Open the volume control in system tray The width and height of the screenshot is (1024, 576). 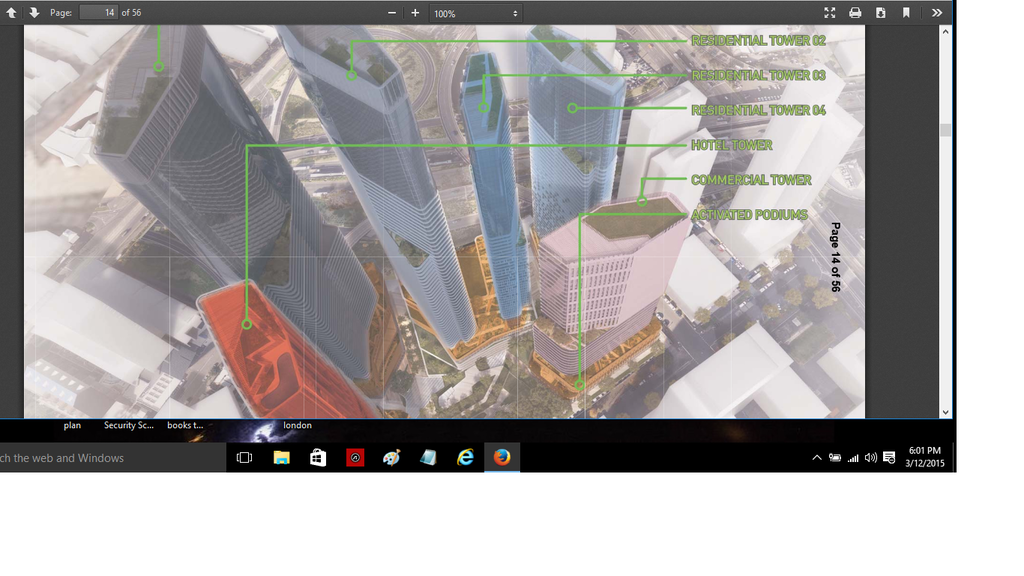click(x=870, y=458)
